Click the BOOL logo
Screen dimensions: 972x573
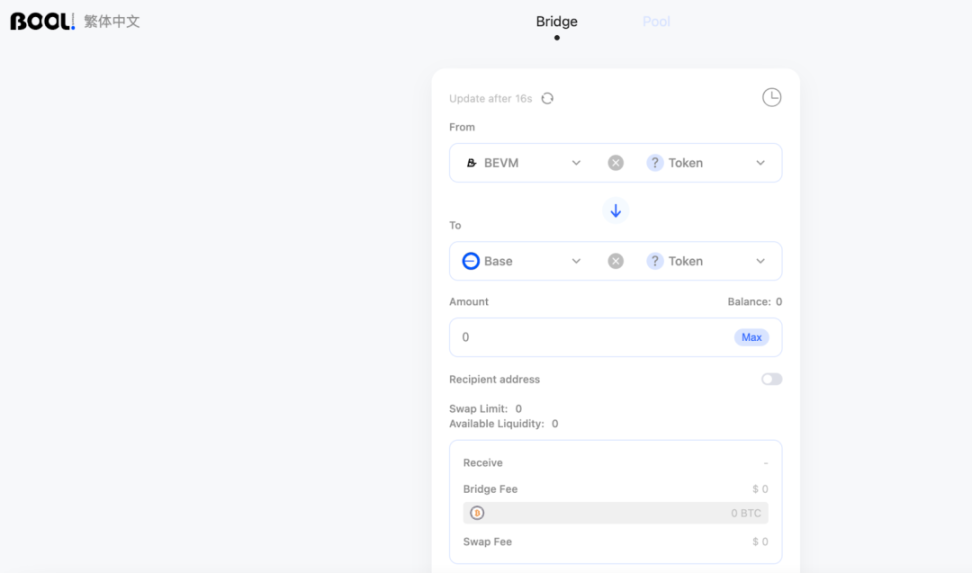[42, 21]
